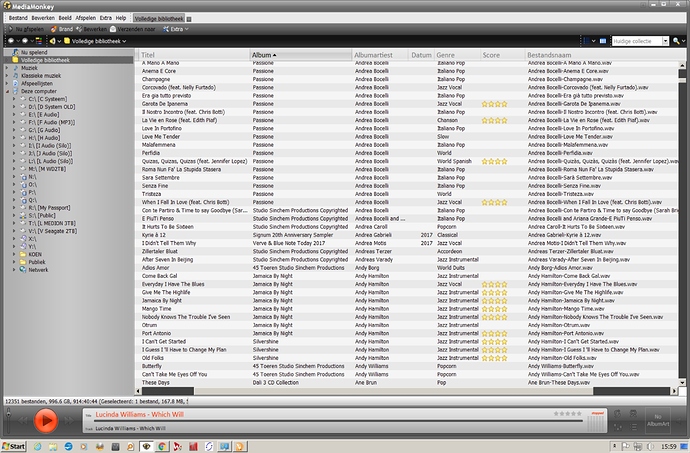The image size is (690, 453).
Task: Select the E:\ [E Audio] drive
Action: pos(44,114)
